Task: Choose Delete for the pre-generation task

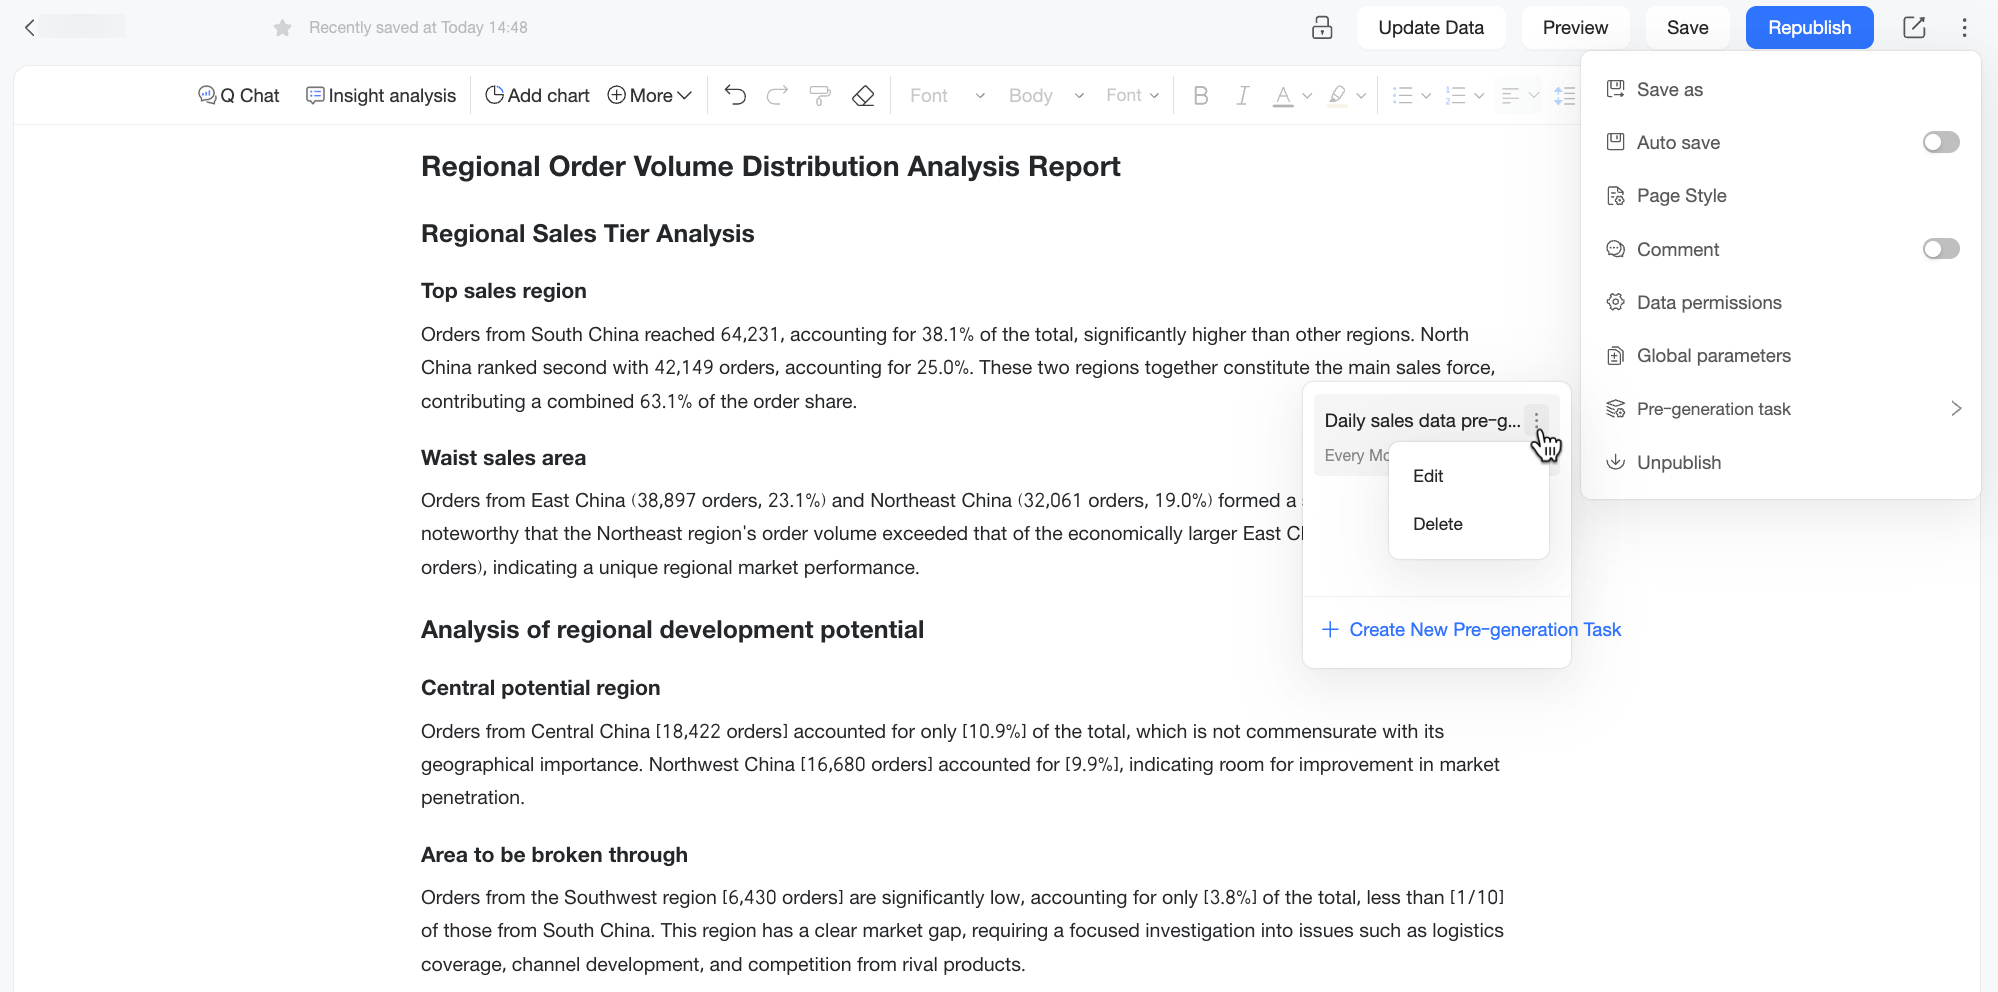Action: point(1468,524)
